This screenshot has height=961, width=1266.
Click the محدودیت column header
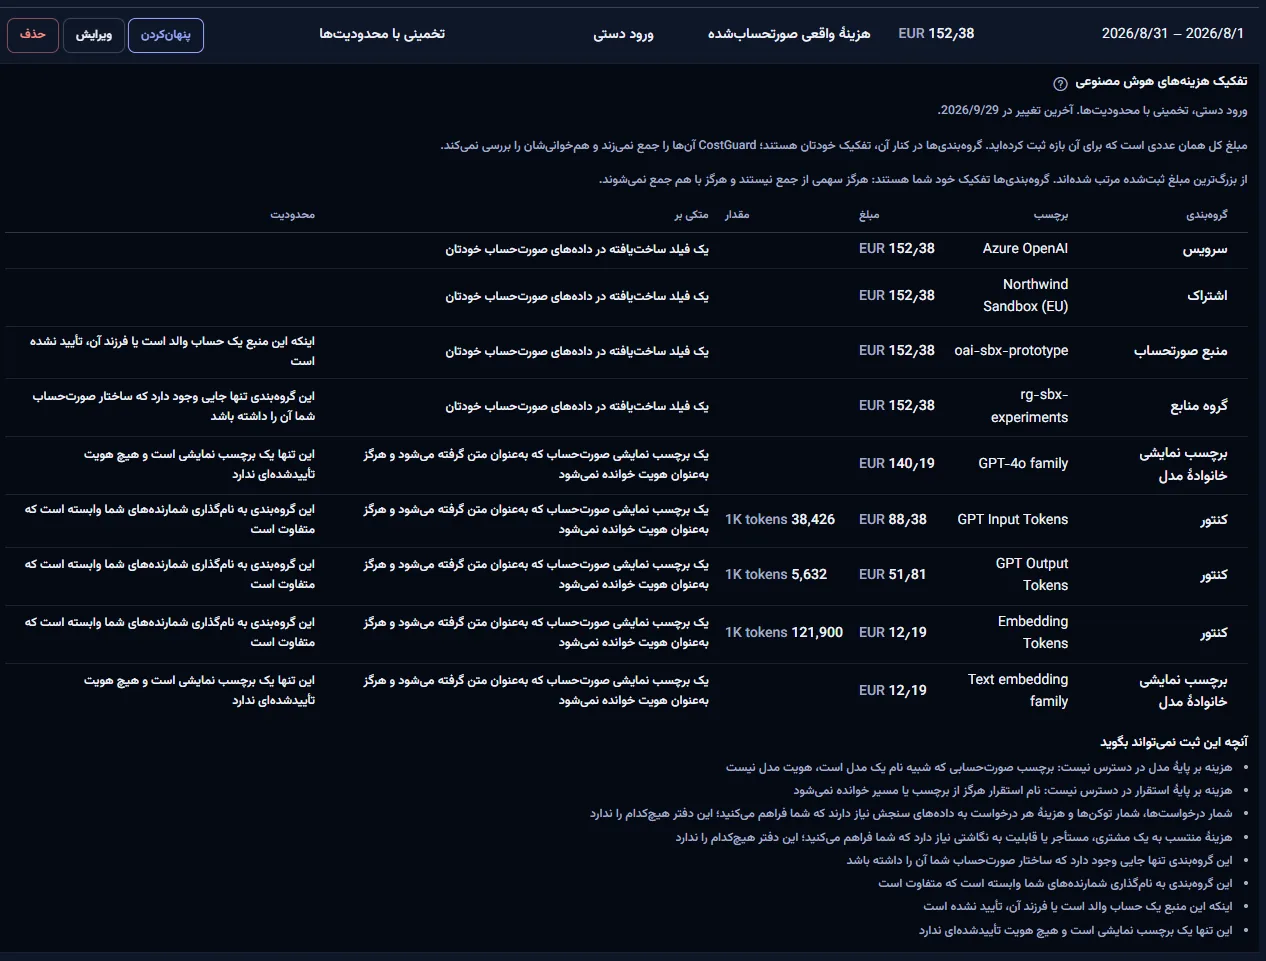[293, 215]
